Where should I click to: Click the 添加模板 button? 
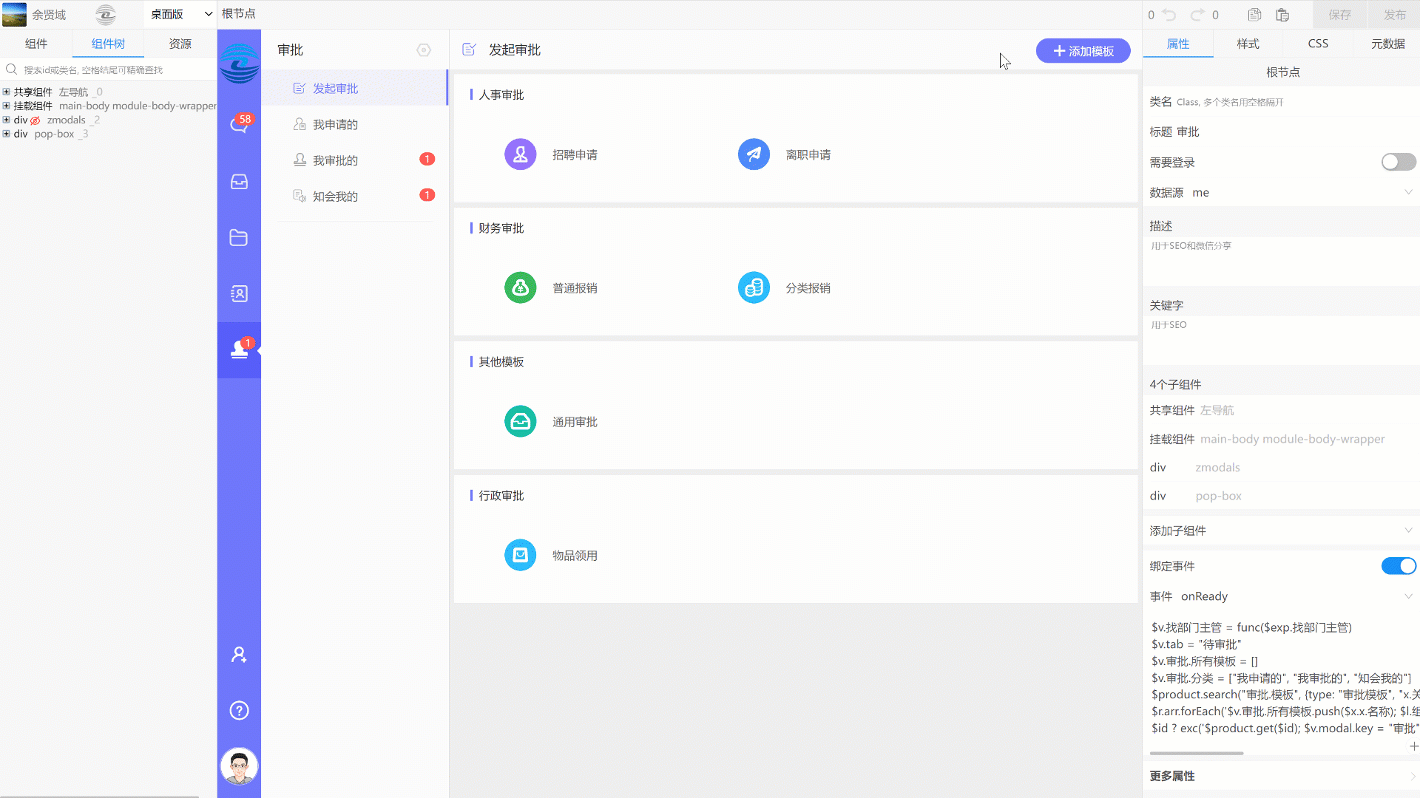pyautogui.click(x=1083, y=50)
